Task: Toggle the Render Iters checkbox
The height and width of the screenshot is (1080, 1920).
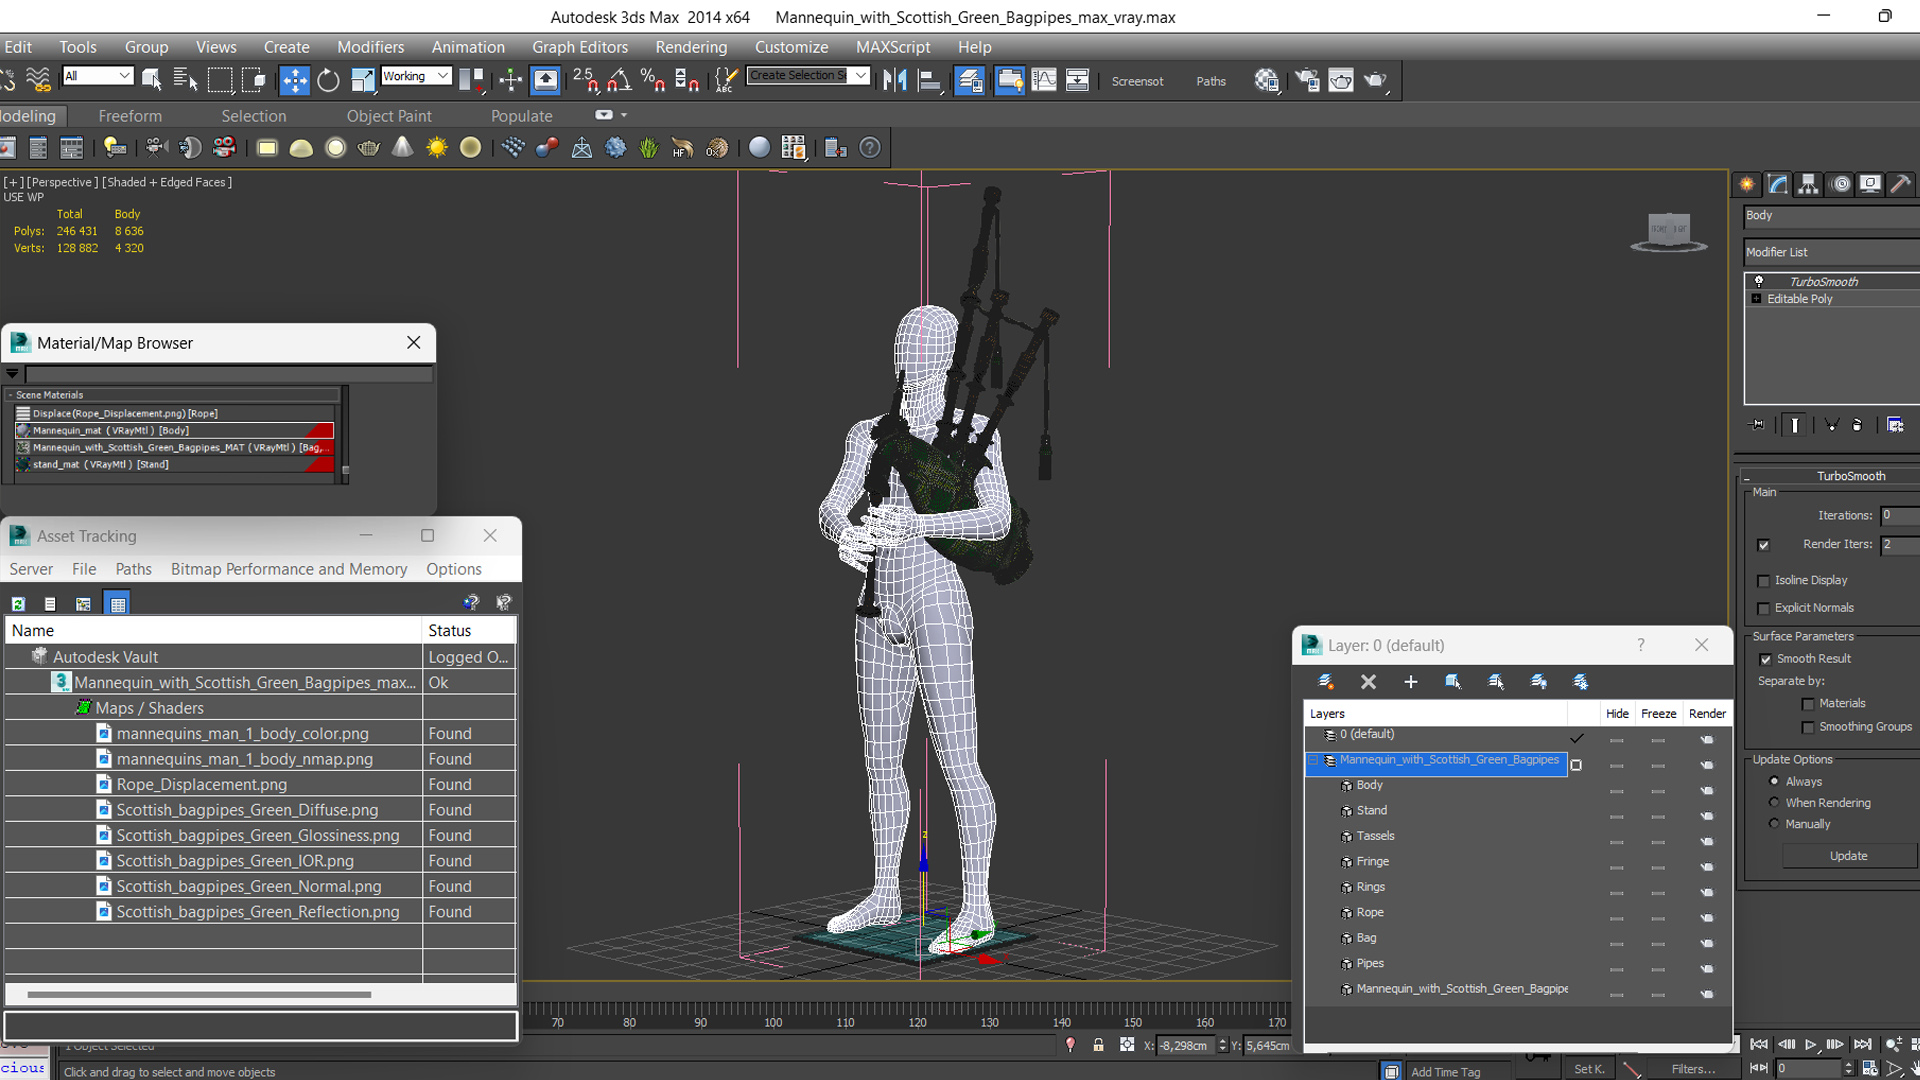Action: [x=1763, y=545]
